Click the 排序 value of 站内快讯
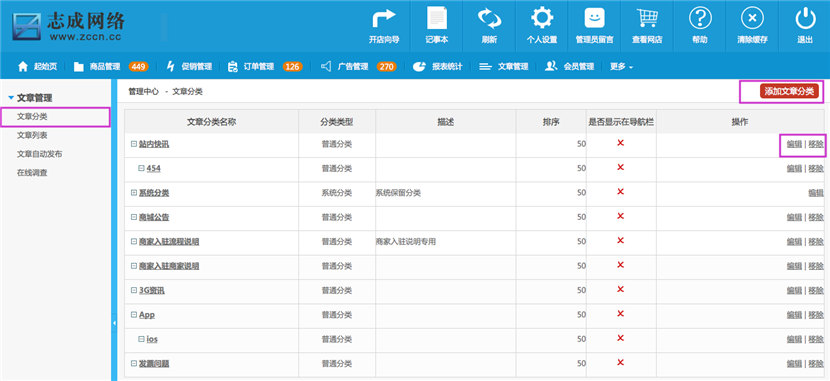Viewport: 830px width, 381px height. pos(581,144)
